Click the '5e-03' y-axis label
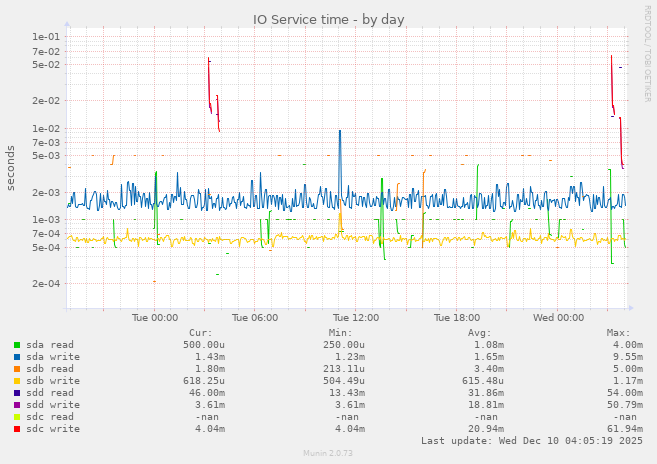The height and width of the screenshot is (464, 657). point(46,156)
